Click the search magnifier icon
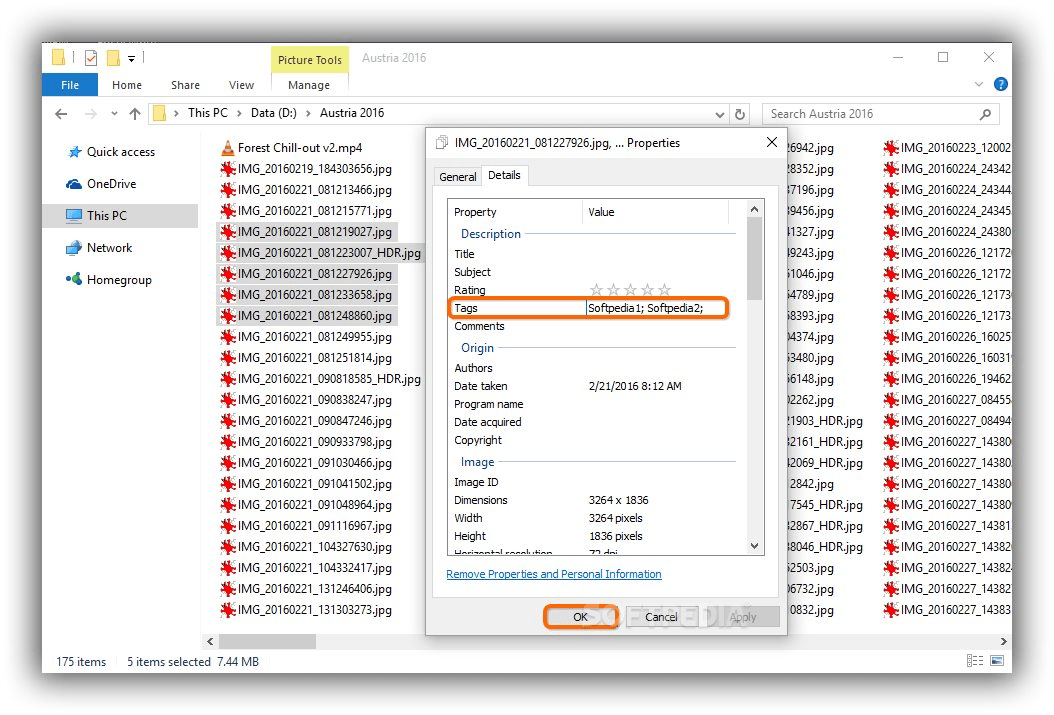This screenshot has width=1054, height=715. 985,114
